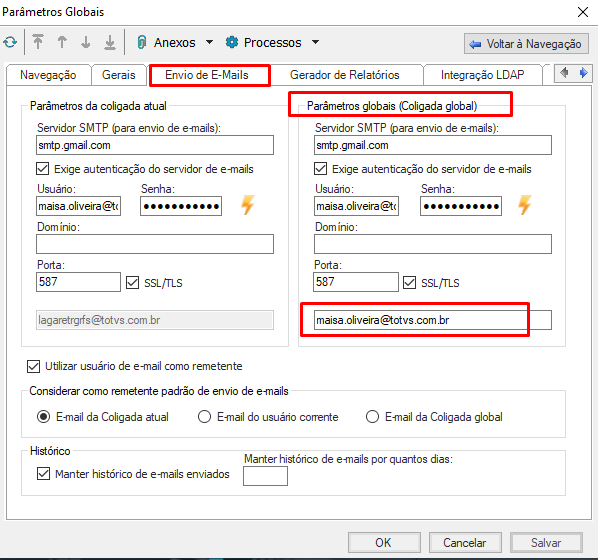Viewport: 598px width, 560px height.
Task: Switch to the Navegação tab
Action: point(48,75)
